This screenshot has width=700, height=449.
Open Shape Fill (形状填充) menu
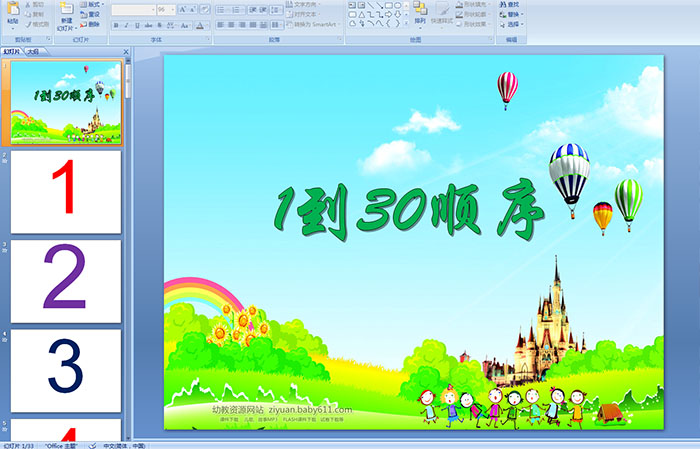pos(473,4)
